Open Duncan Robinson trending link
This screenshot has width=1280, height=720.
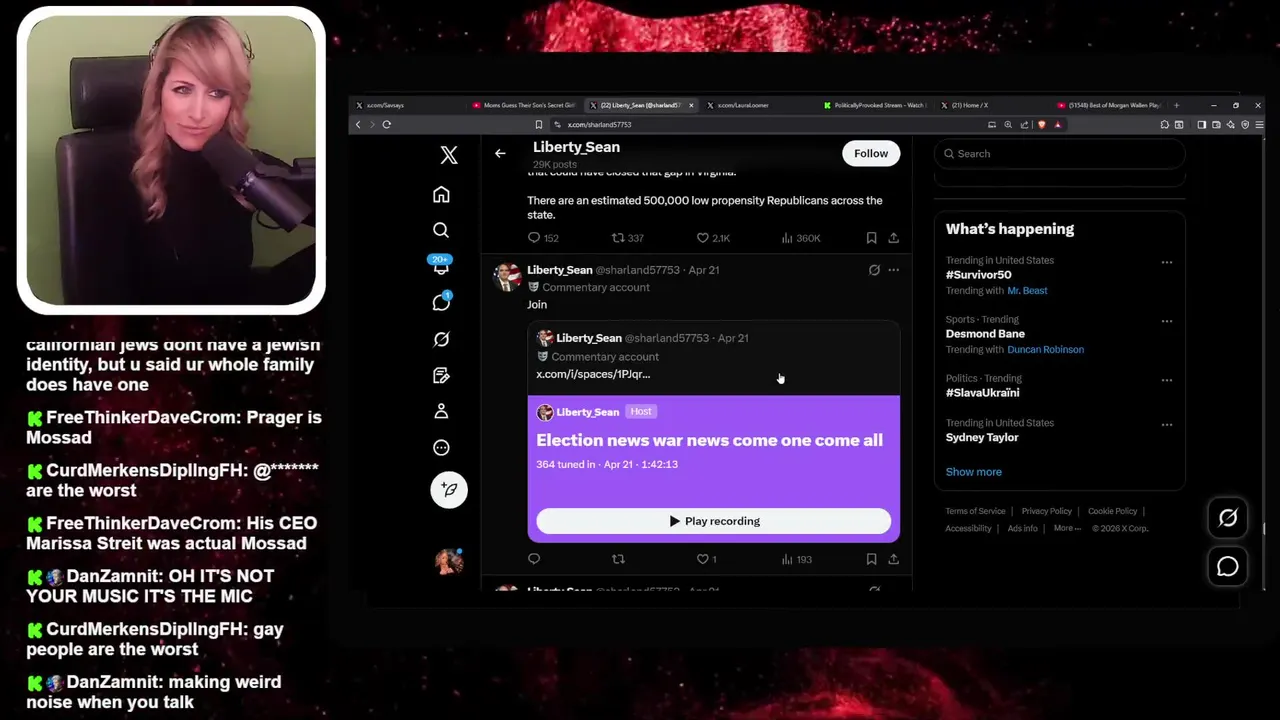click(1045, 350)
